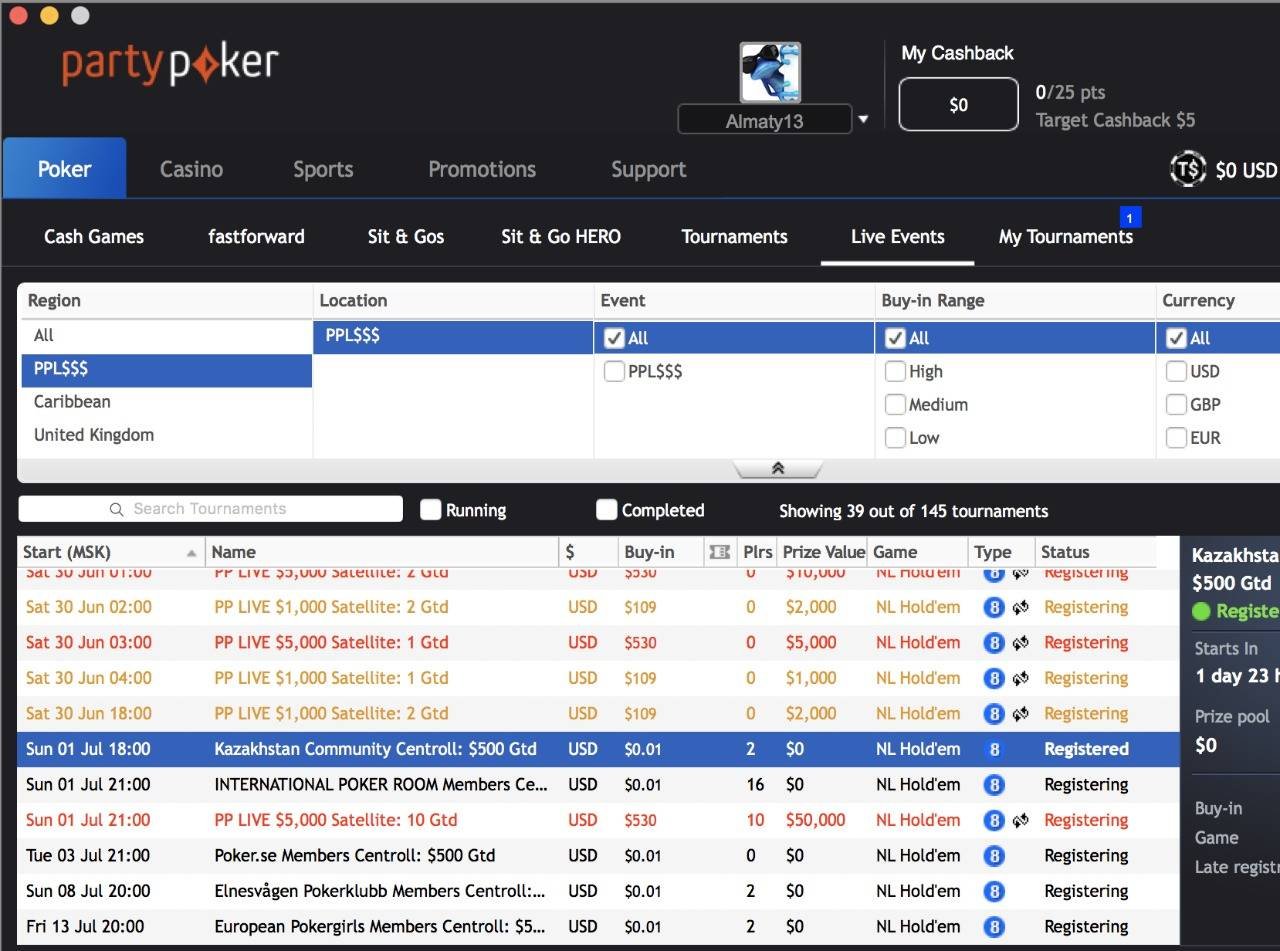Open the Almaty13 account dropdown arrow
Screen dimensions: 1280x951
863,120
